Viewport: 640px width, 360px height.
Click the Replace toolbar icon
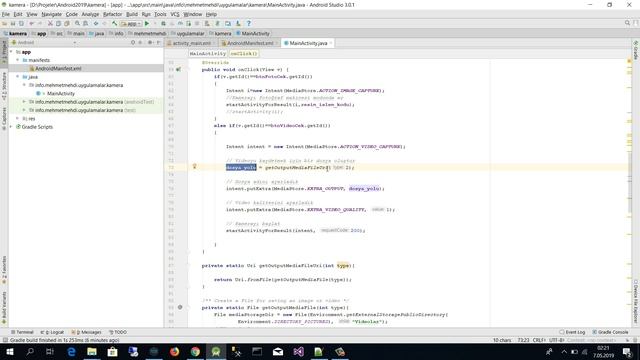(85, 24)
